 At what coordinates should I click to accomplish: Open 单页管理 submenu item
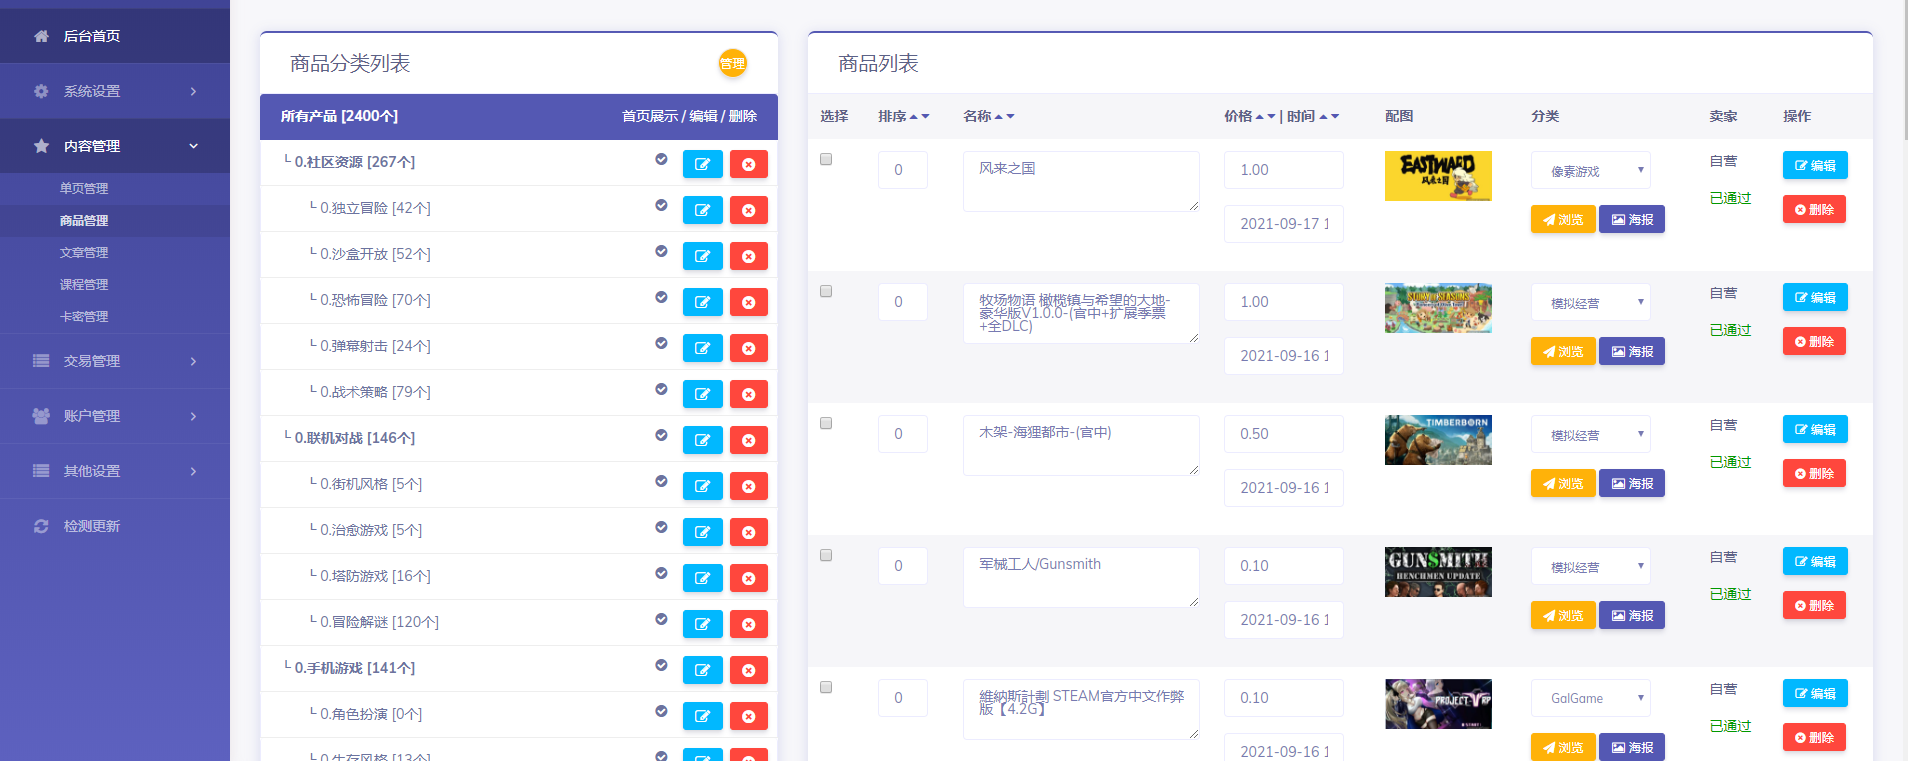tap(84, 188)
